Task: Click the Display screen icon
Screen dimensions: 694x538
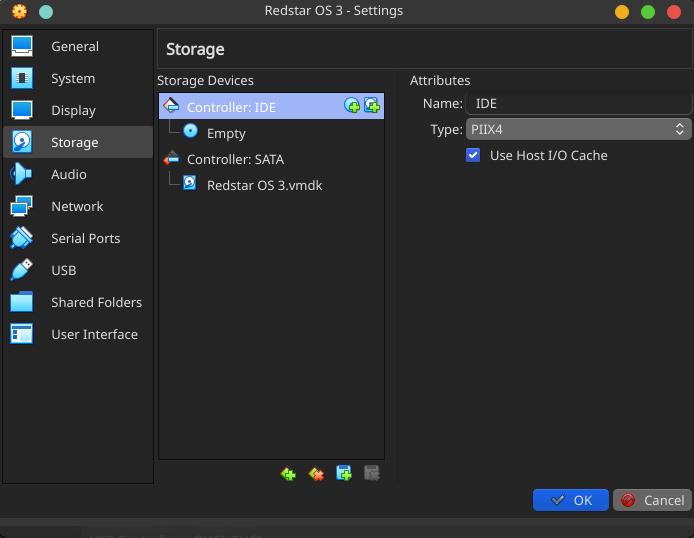Action: pos(22,110)
